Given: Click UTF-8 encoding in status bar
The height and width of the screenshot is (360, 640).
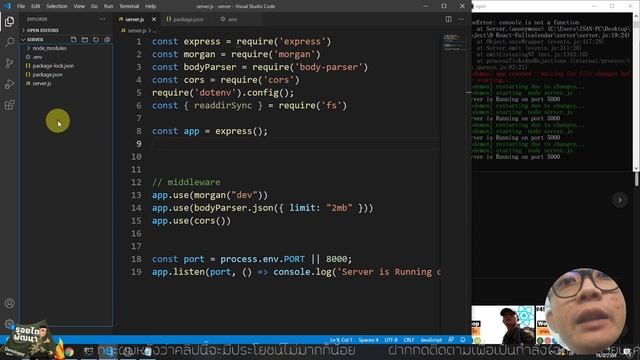Looking at the screenshot, I should 391,340.
